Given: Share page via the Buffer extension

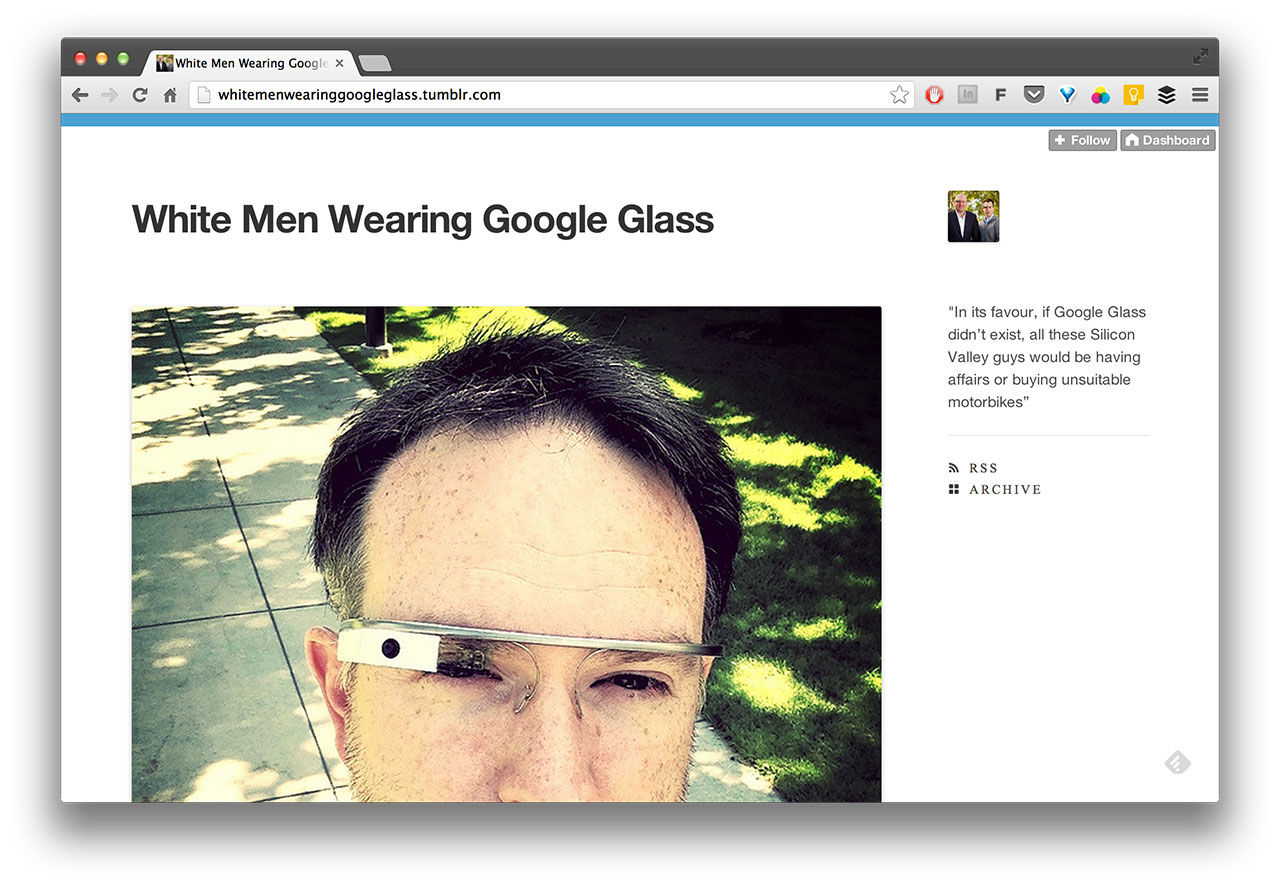Looking at the screenshot, I should pyautogui.click(x=1166, y=94).
